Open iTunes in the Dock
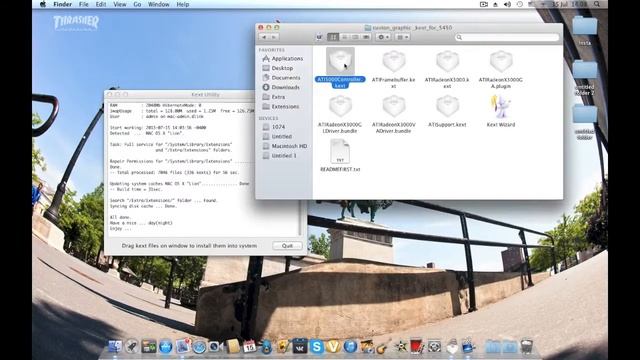The height and width of the screenshot is (360, 640). (x=350, y=347)
